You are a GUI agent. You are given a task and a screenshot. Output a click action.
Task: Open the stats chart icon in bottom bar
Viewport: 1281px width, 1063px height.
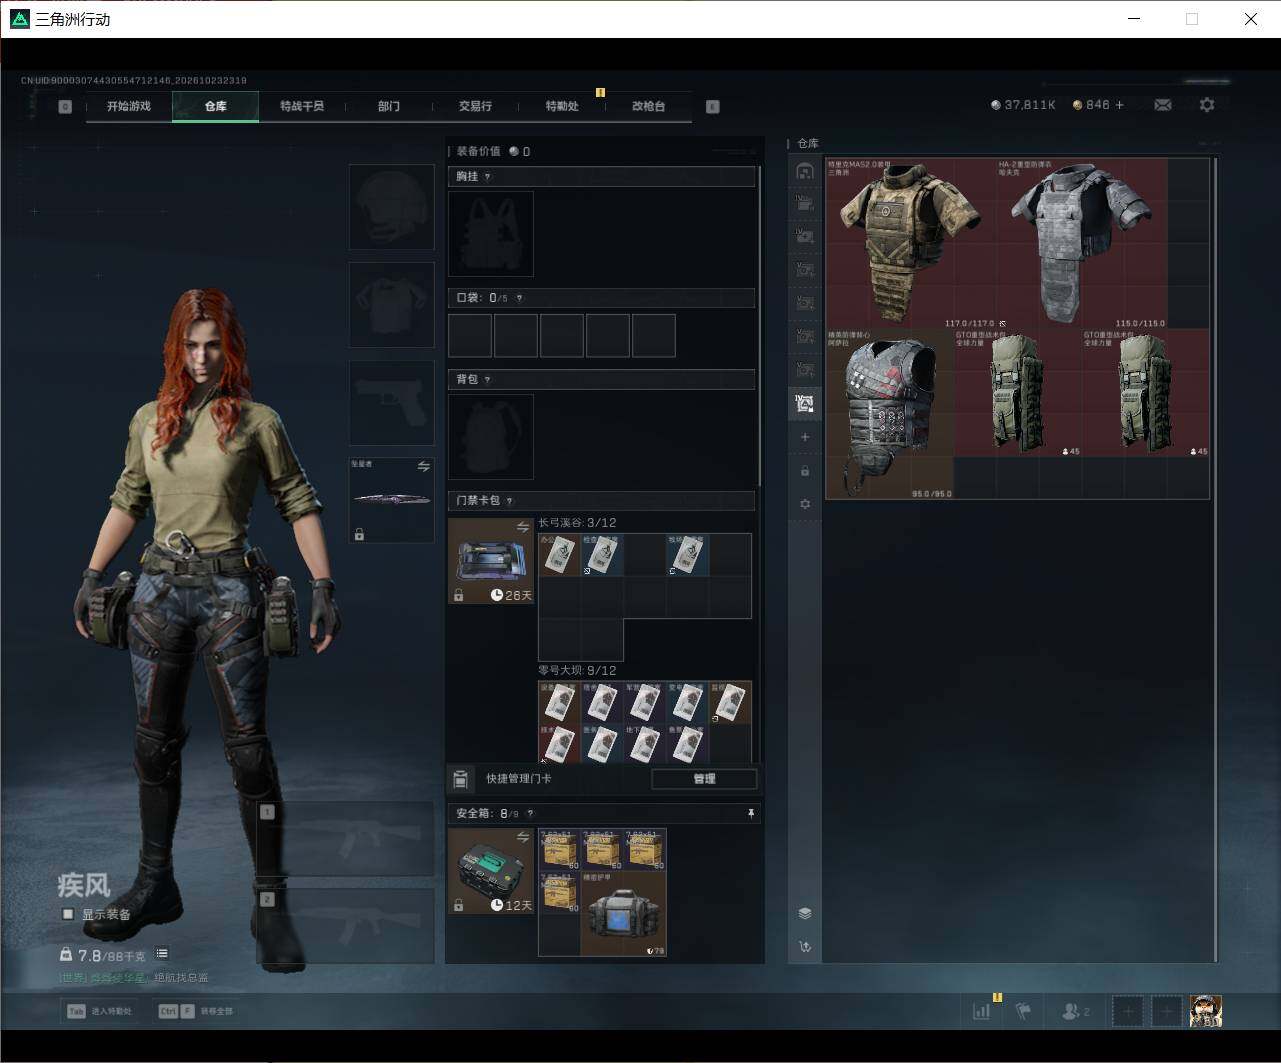pyautogui.click(x=982, y=1011)
